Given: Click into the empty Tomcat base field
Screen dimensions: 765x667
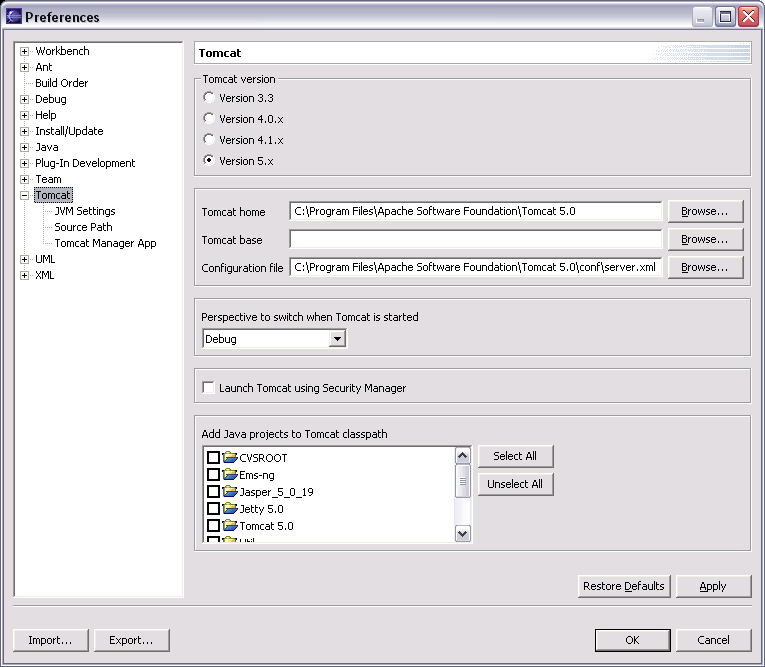Looking at the screenshot, I should pos(475,239).
